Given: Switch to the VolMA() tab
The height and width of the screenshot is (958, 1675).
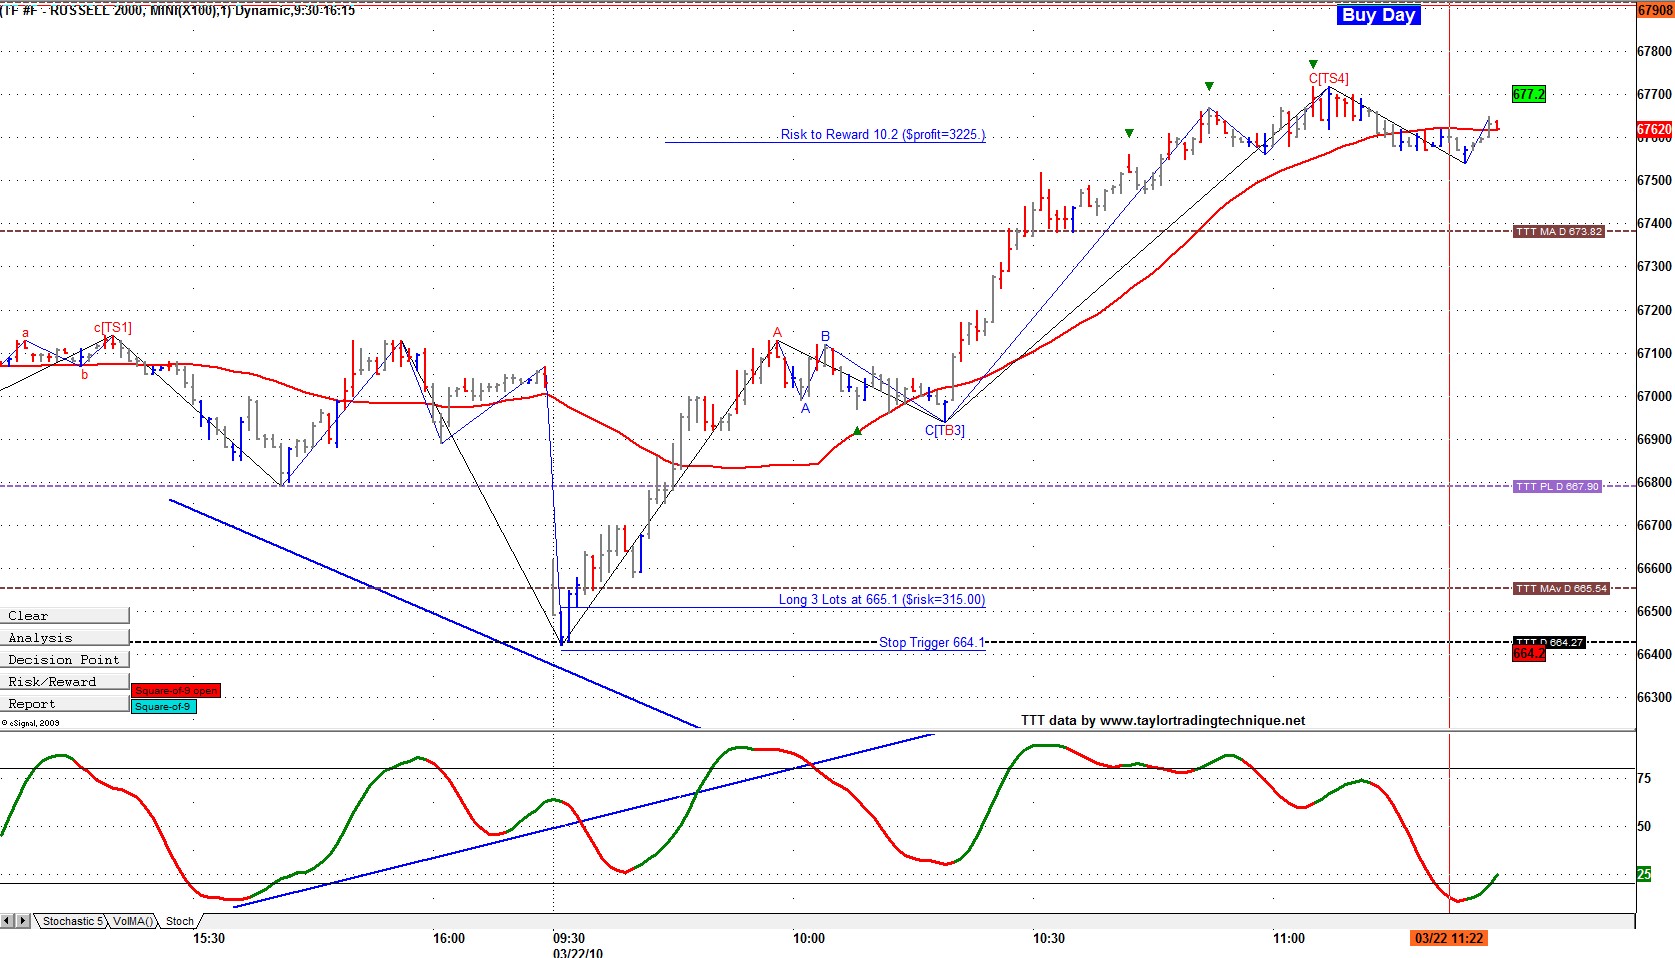Looking at the screenshot, I should pos(133,921).
